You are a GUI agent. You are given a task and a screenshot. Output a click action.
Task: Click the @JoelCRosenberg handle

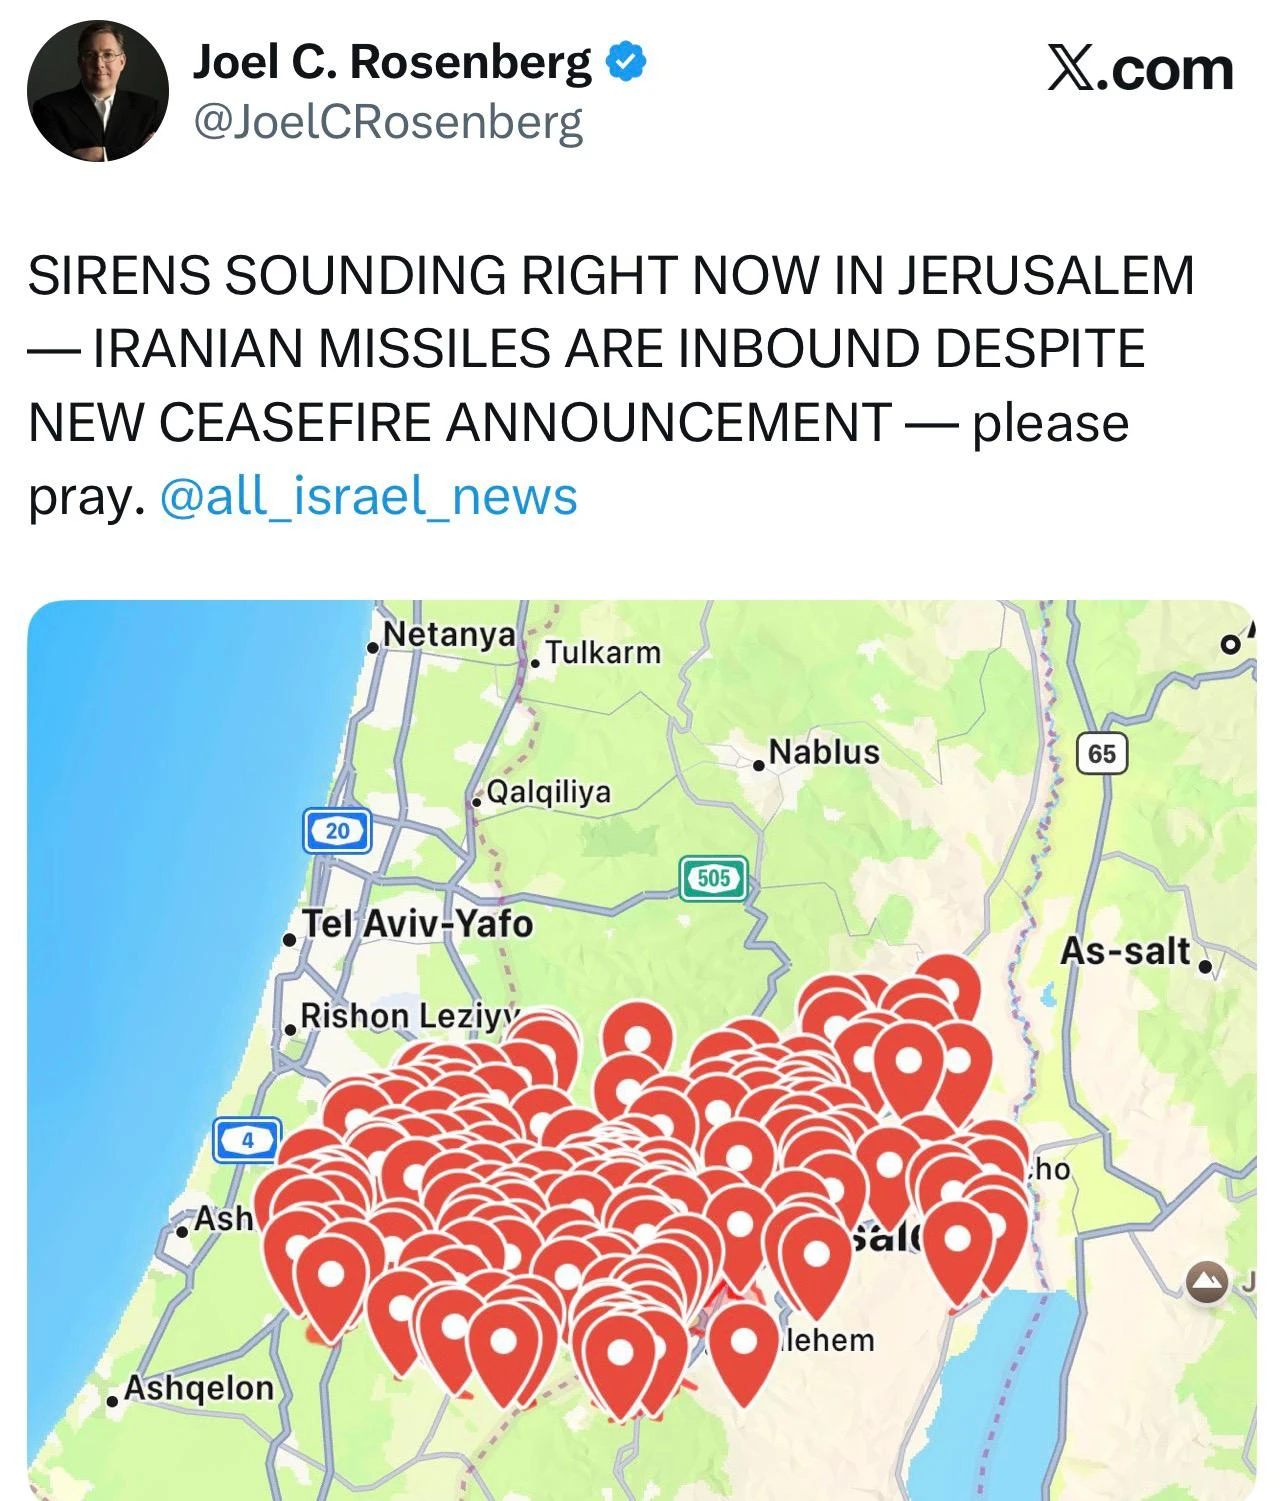coord(387,124)
